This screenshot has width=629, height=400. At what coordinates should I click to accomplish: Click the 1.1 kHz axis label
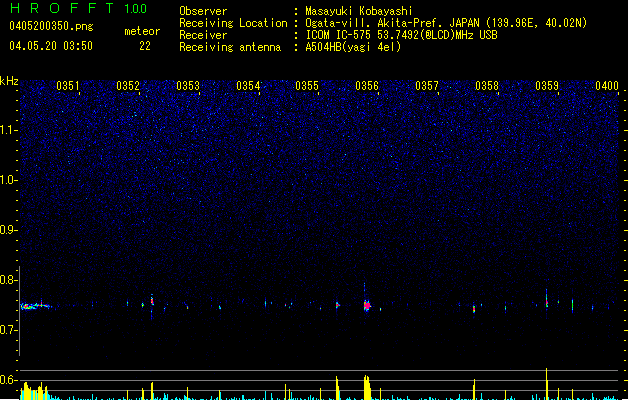(x=9, y=130)
